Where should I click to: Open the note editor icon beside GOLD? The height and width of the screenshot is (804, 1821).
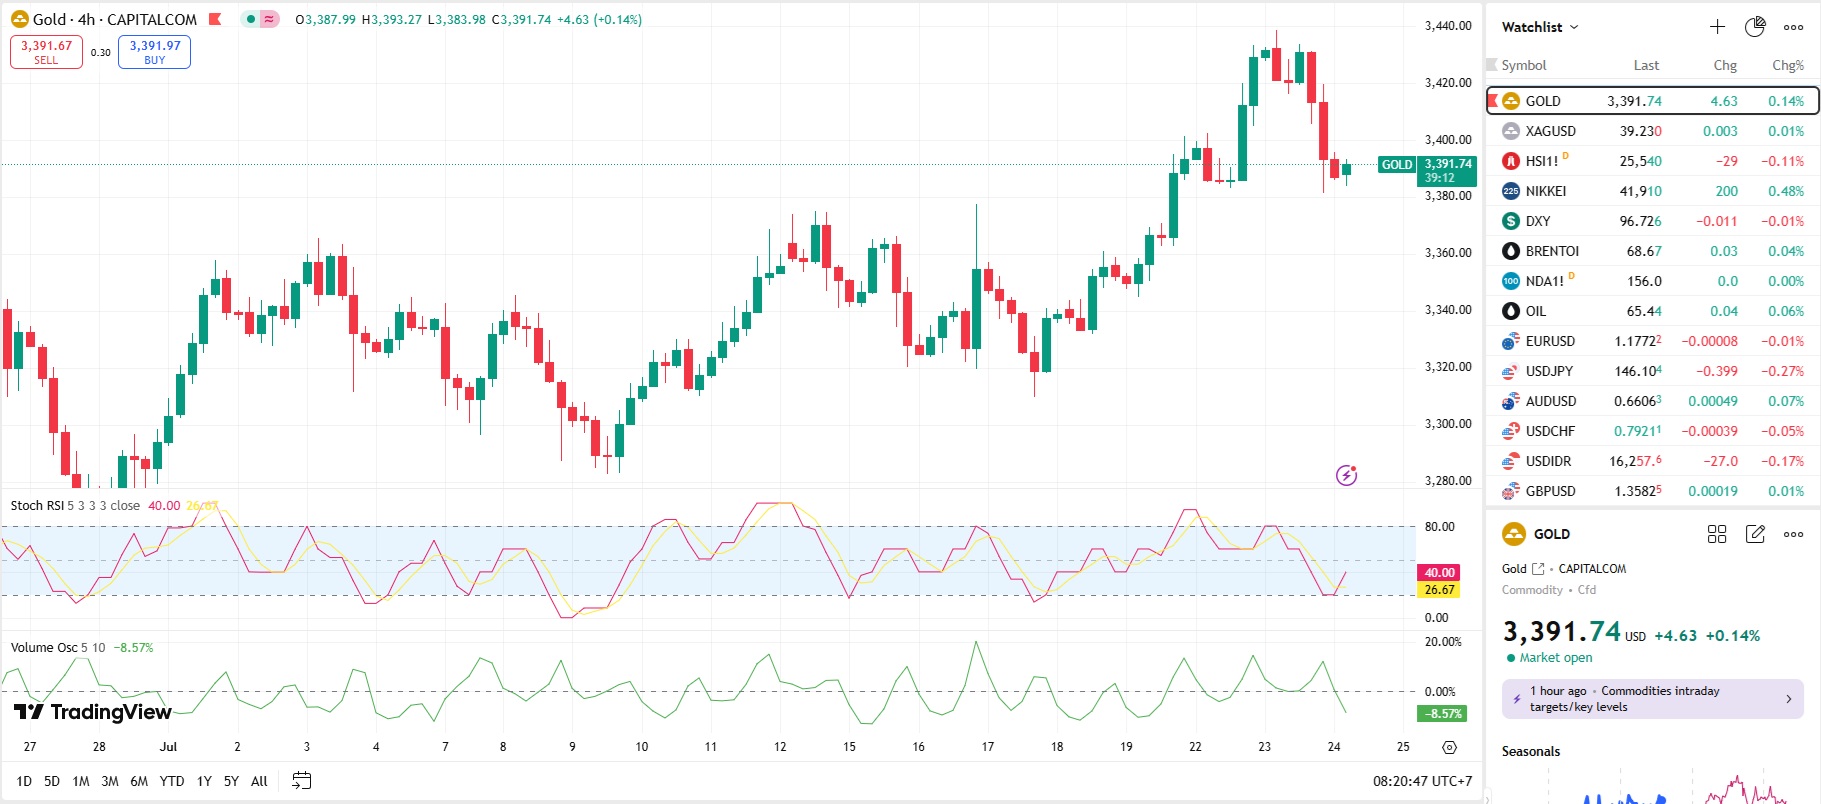coord(1755,534)
